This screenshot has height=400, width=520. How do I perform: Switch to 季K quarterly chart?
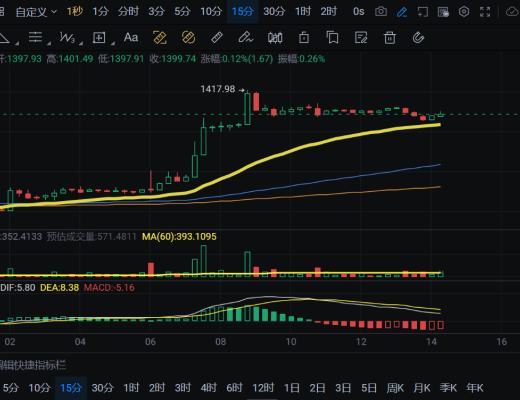[448, 388]
